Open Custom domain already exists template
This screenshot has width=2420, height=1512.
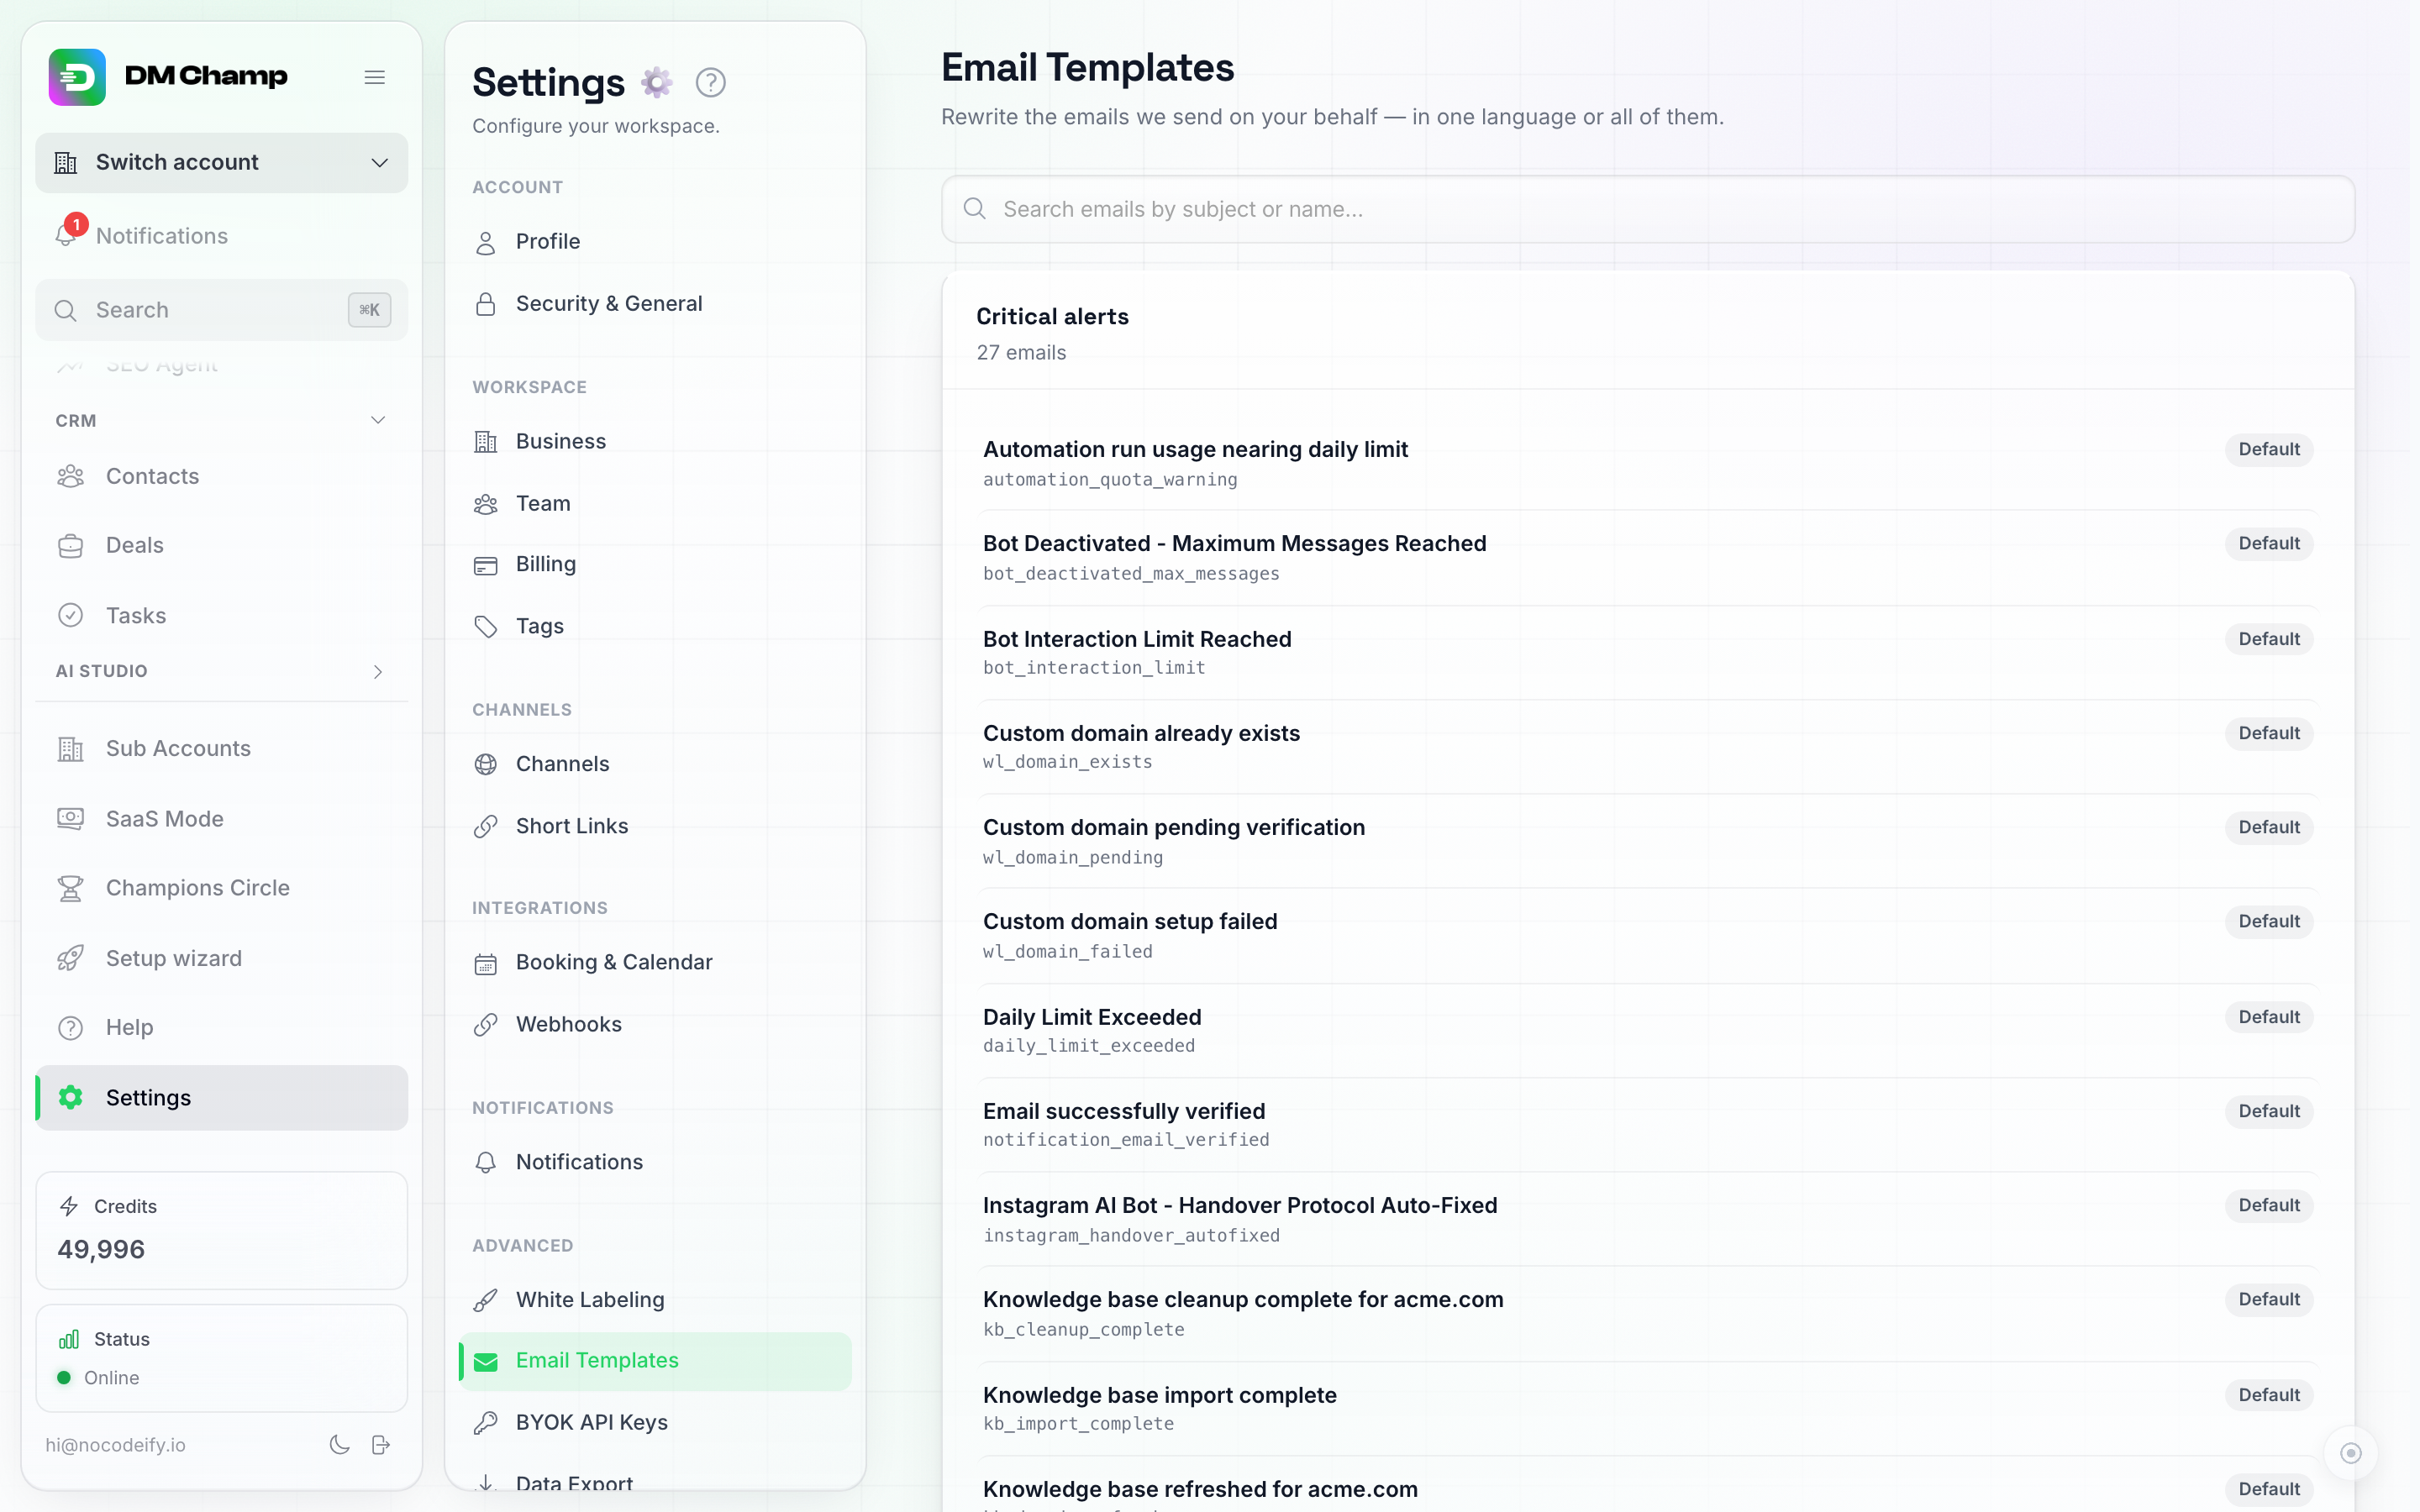pyautogui.click(x=1648, y=746)
